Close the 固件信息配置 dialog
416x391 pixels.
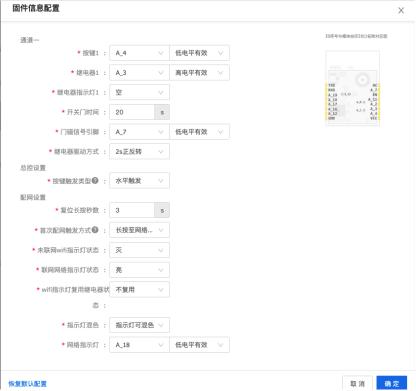click(401, 10)
